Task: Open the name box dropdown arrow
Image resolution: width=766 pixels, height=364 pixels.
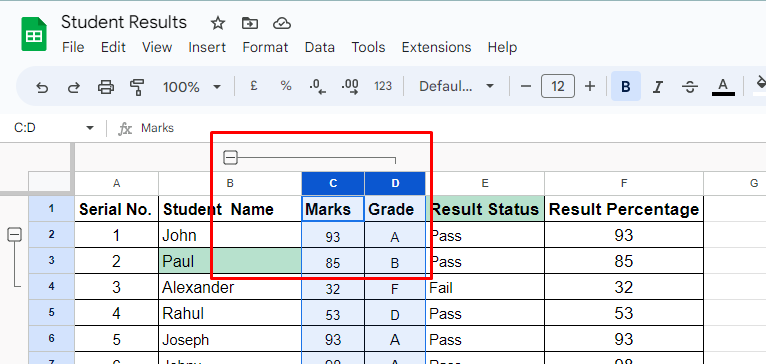Action: point(89,128)
